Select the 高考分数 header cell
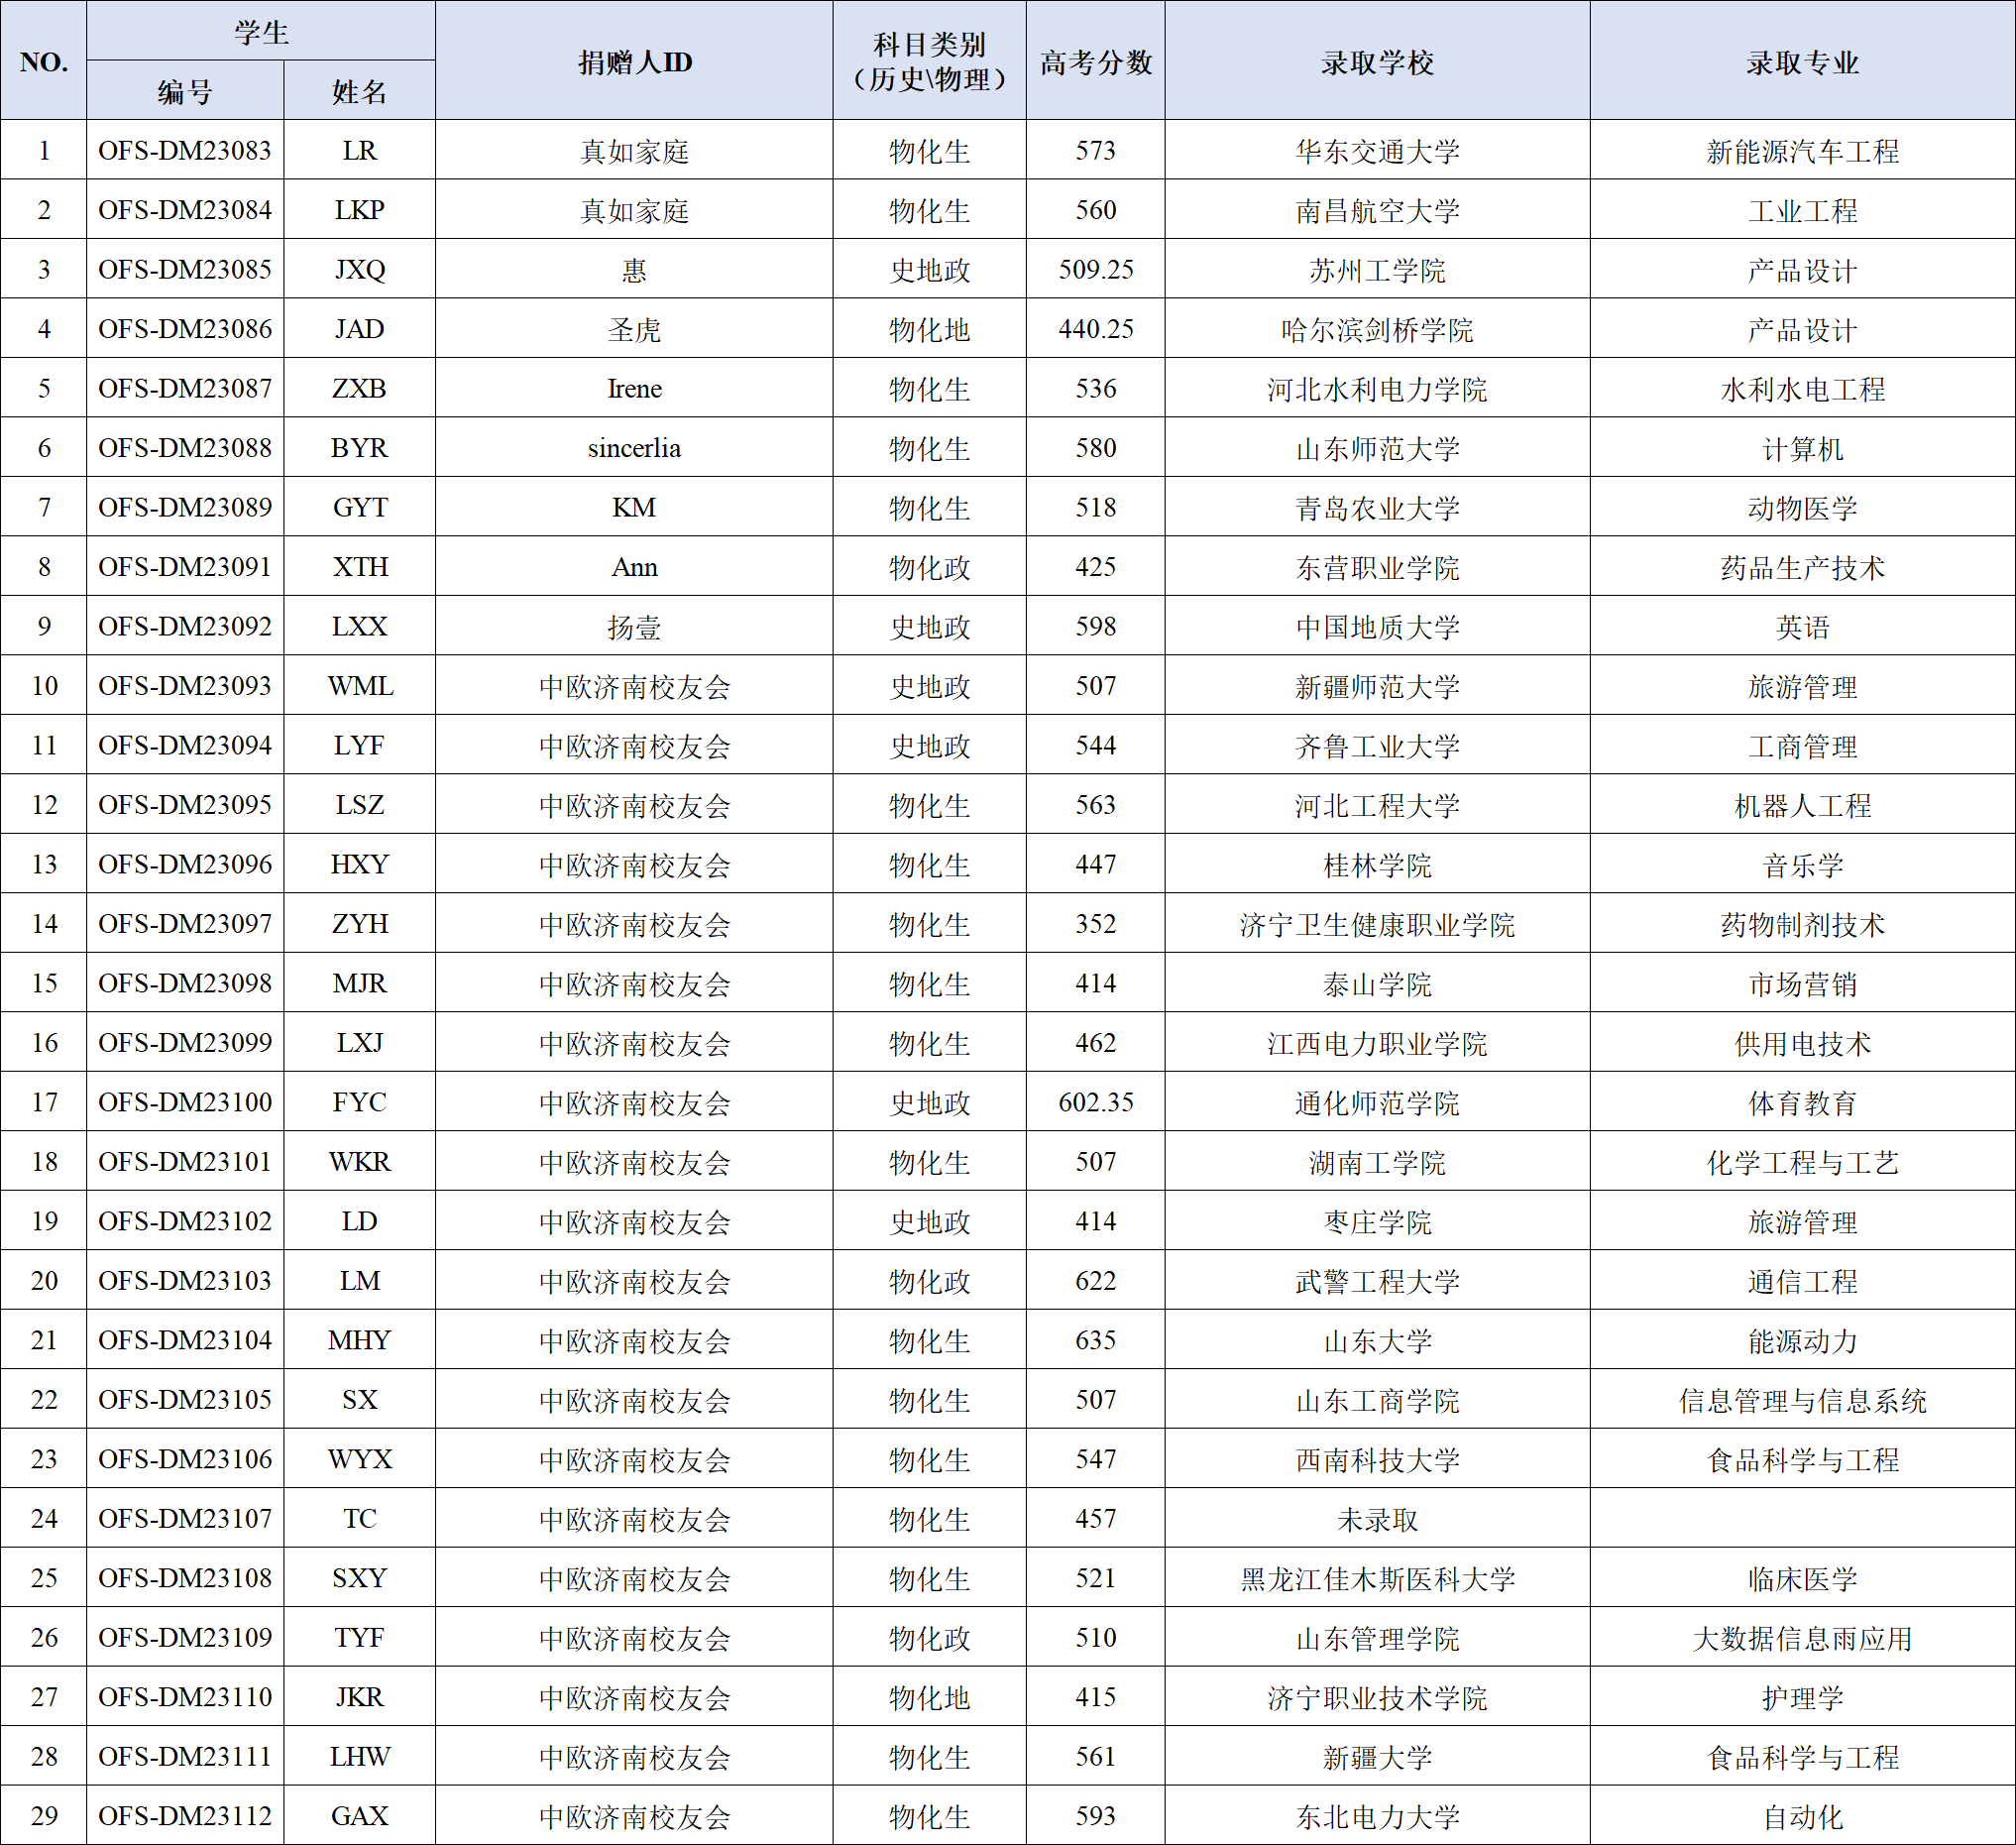The image size is (2016, 1845). [1095, 61]
